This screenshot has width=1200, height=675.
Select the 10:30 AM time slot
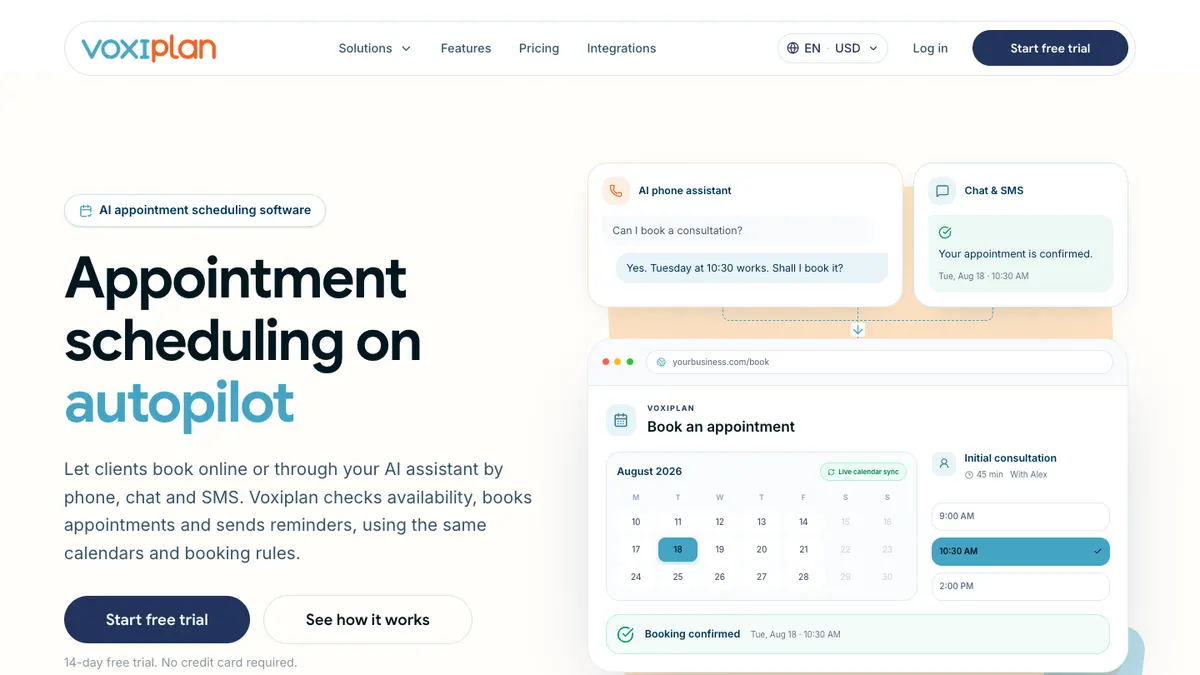click(1020, 551)
